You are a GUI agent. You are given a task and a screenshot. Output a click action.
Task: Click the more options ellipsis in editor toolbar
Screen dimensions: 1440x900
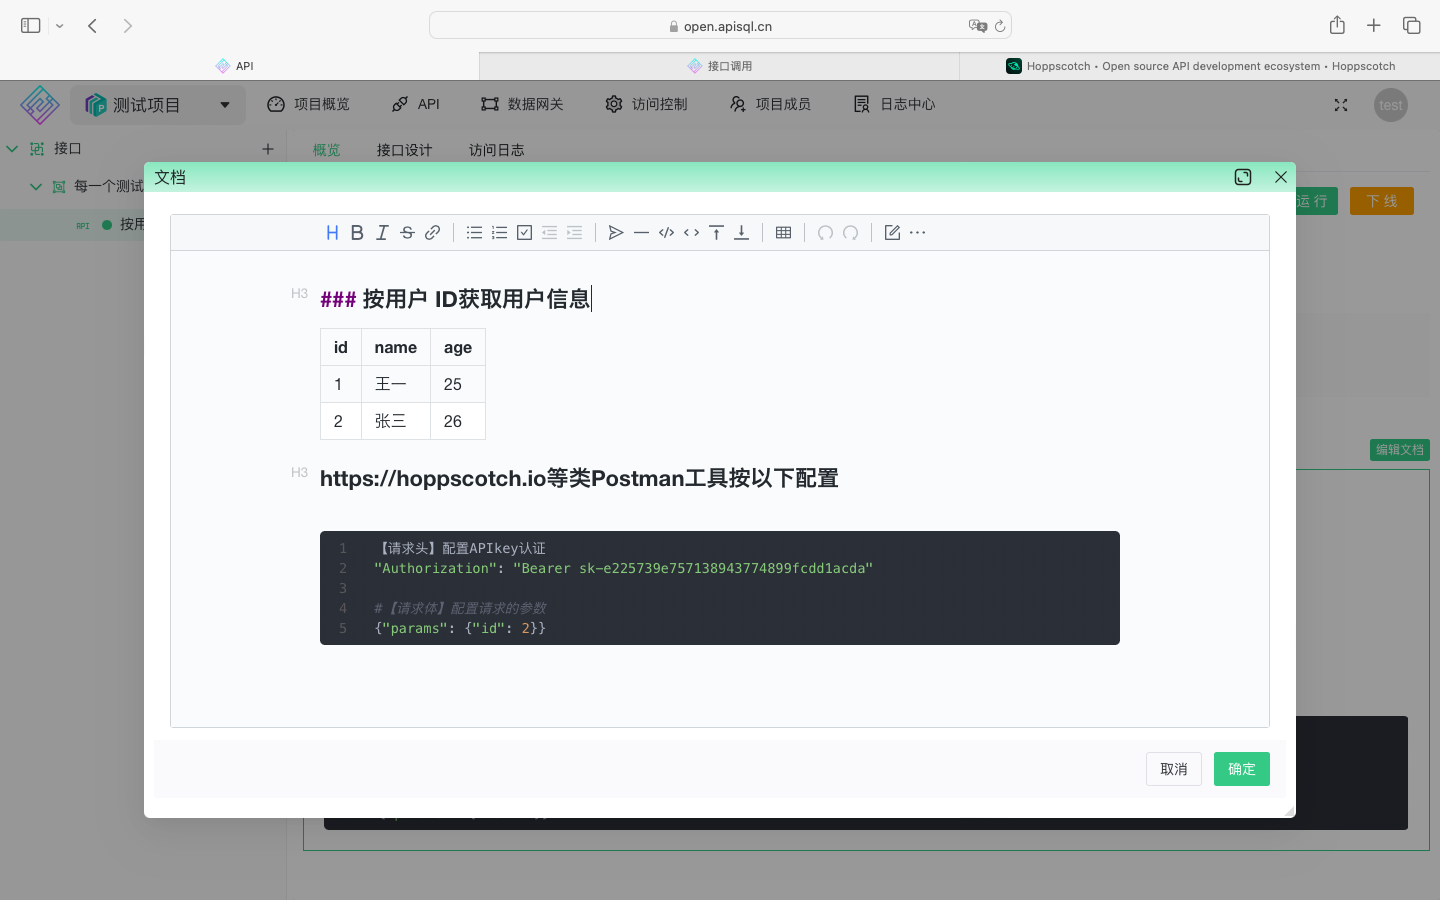[x=917, y=232]
